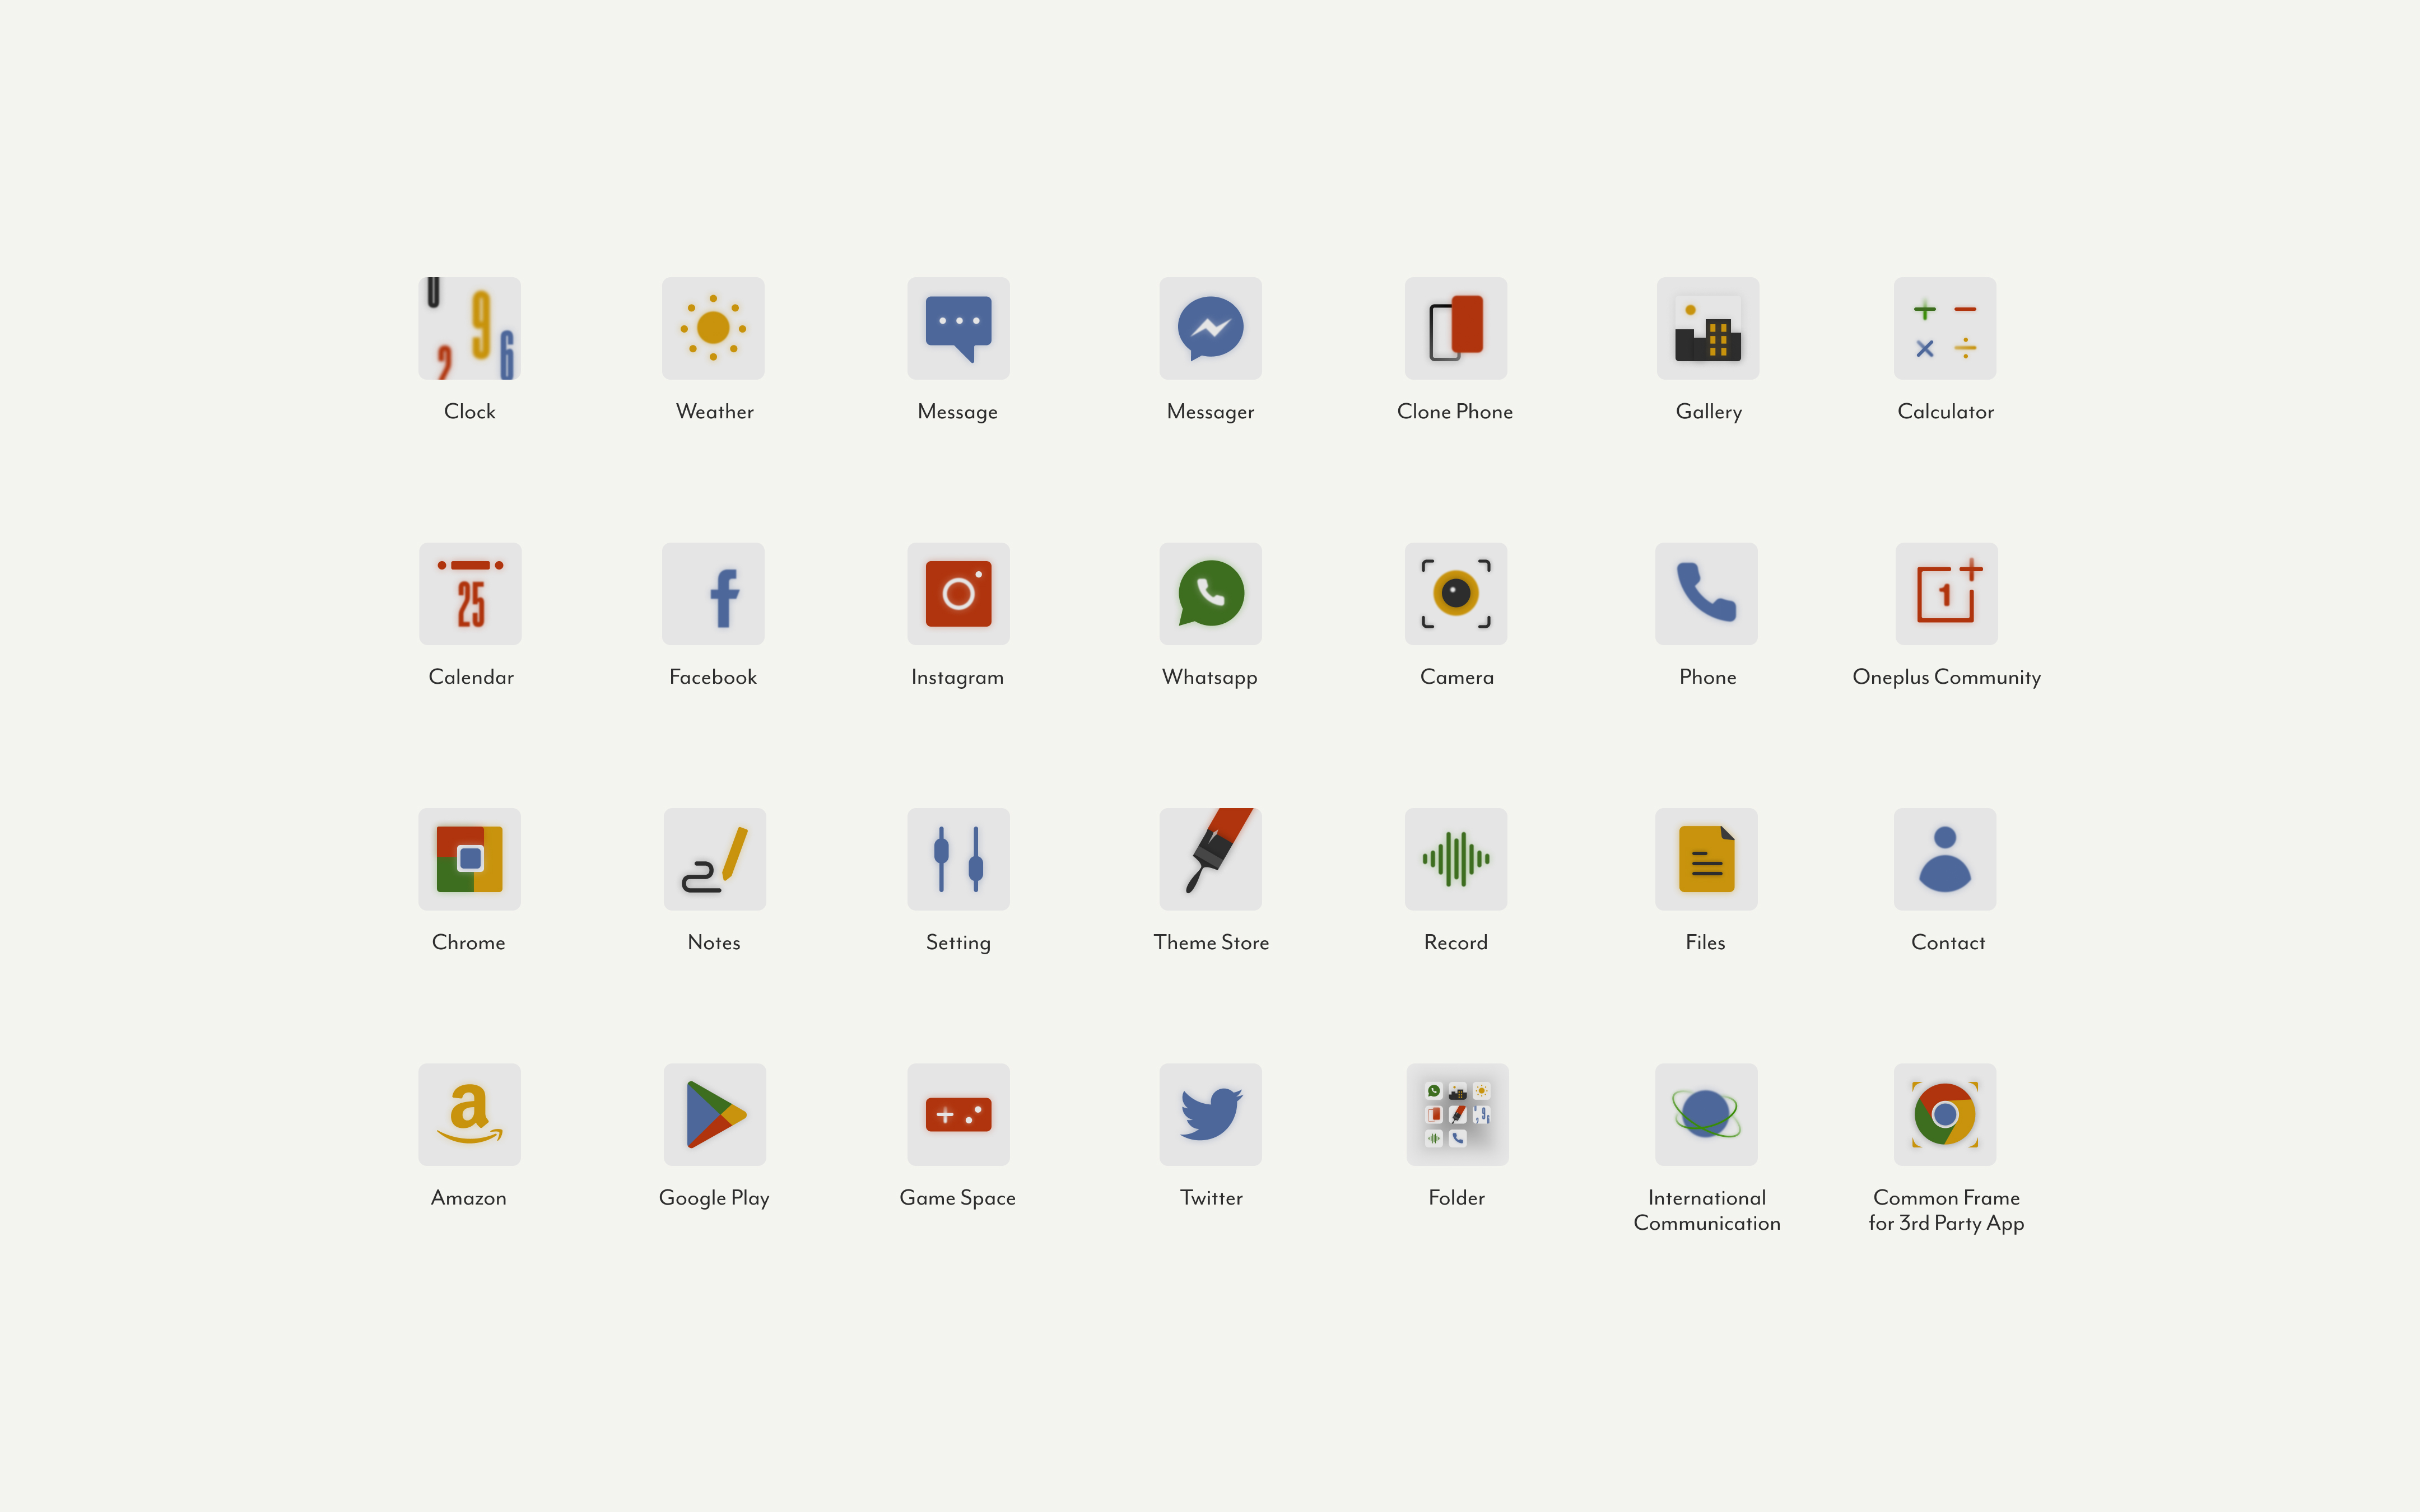2420x1512 pixels.
Task: Open the red Game Space controller icon
Action: 958,1114
